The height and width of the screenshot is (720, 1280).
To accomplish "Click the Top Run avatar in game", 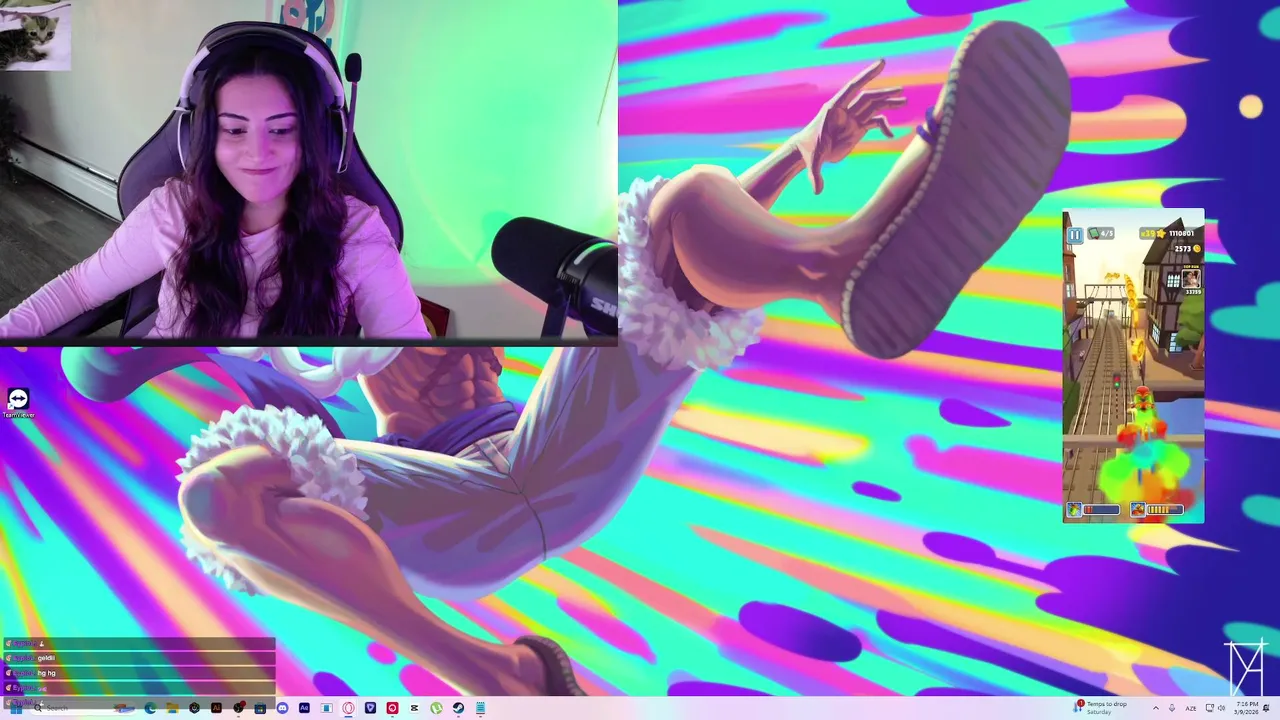I will [1191, 279].
